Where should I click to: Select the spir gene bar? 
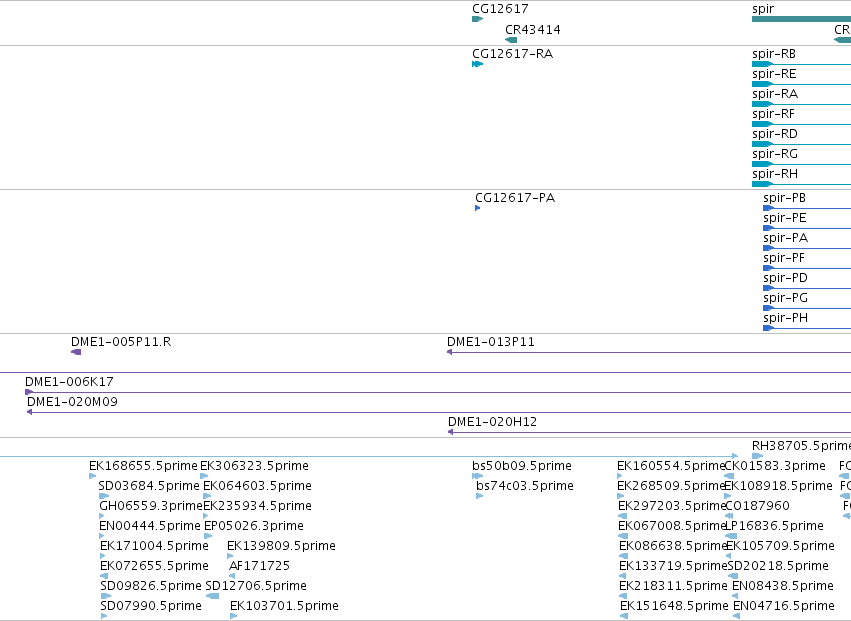[801, 19]
